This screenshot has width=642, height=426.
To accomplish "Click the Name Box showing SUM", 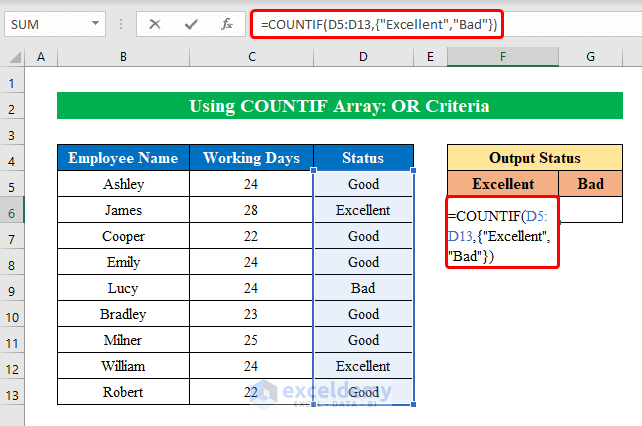I will pos(55,24).
